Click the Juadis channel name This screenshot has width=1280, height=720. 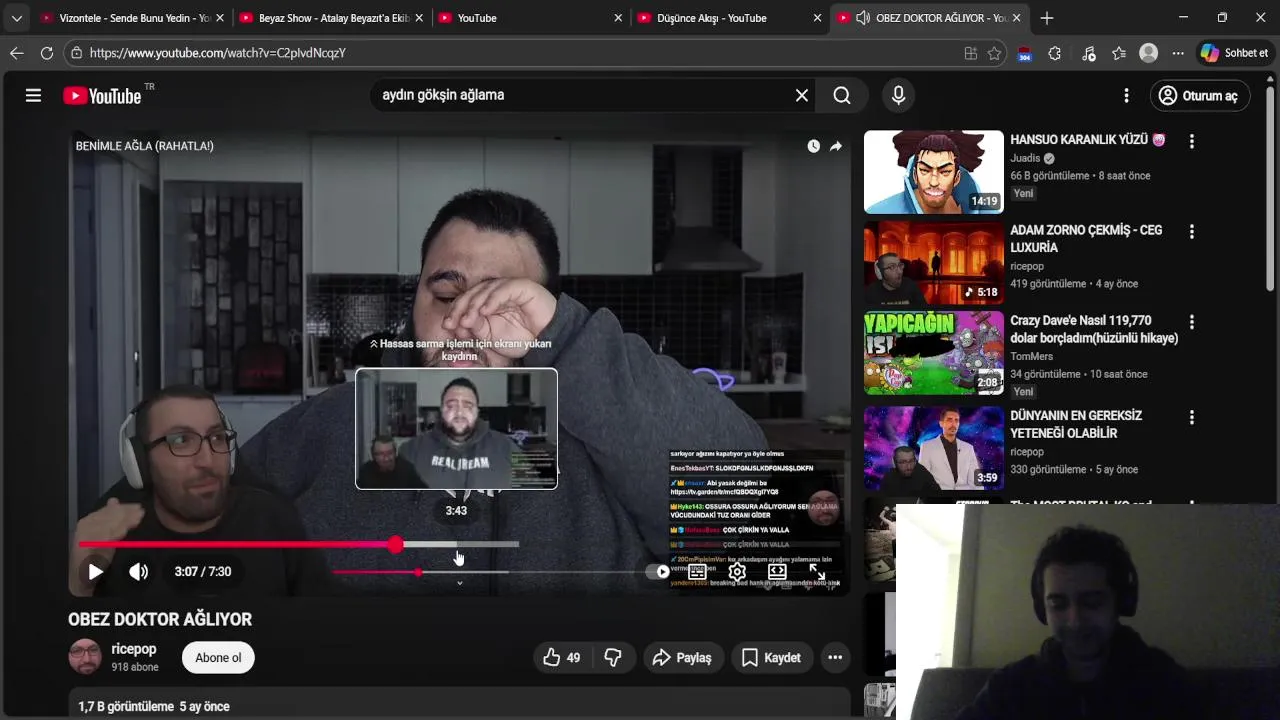click(x=1025, y=158)
